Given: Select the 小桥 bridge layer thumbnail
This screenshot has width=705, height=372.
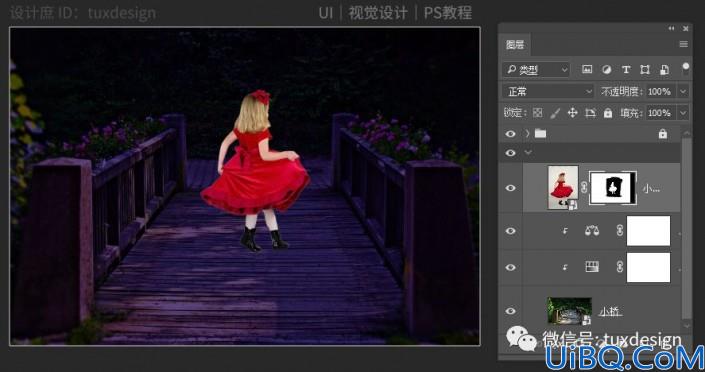Looking at the screenshot, I should (569, 311).
